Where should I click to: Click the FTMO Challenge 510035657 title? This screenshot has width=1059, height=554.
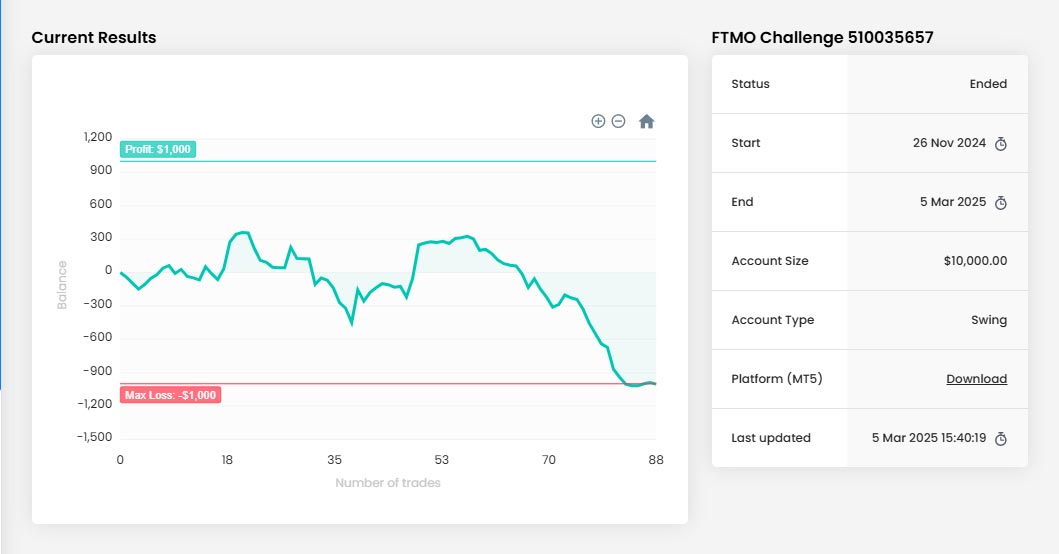pos(823,38)
